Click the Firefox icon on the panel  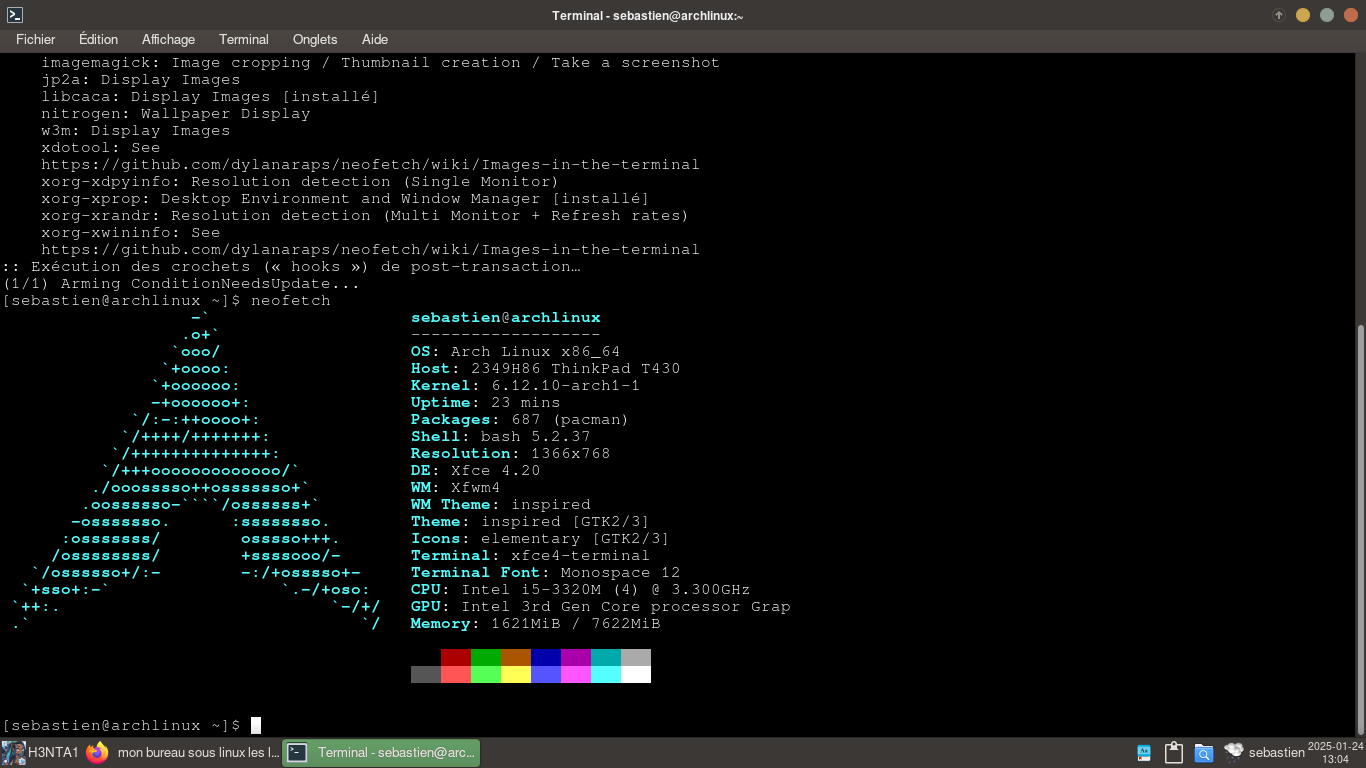point(96,753)
